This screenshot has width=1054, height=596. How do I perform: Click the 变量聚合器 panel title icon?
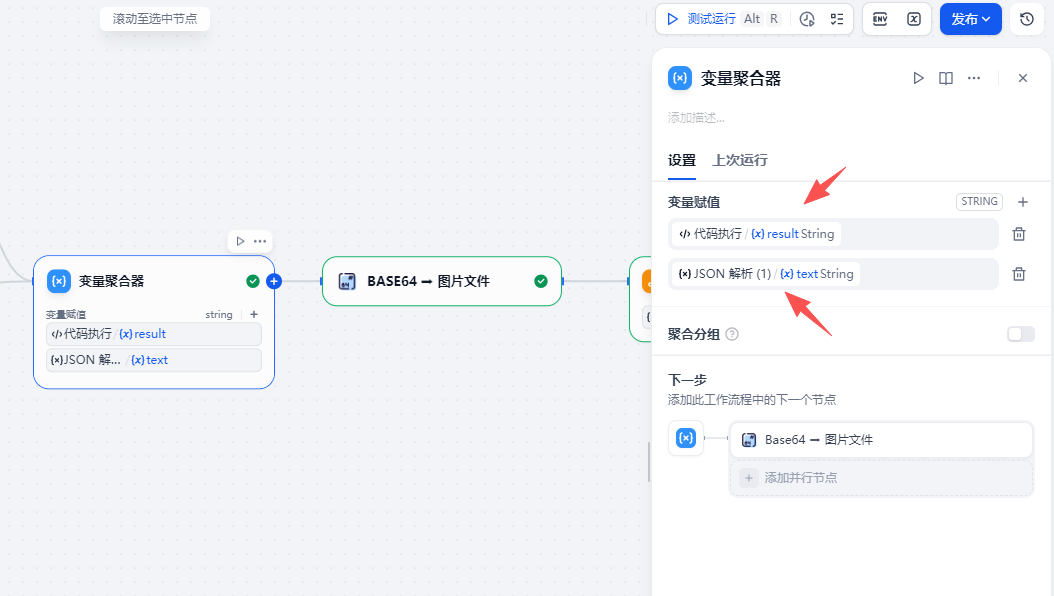pyautogui.click(x=680, y=79)
